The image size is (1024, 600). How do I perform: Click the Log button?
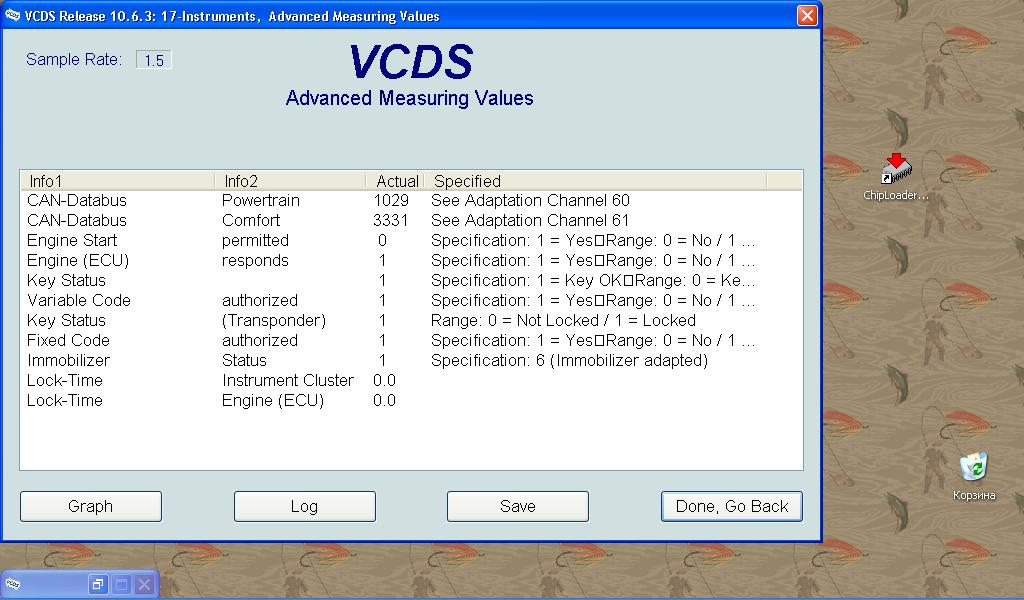point(304,507)
